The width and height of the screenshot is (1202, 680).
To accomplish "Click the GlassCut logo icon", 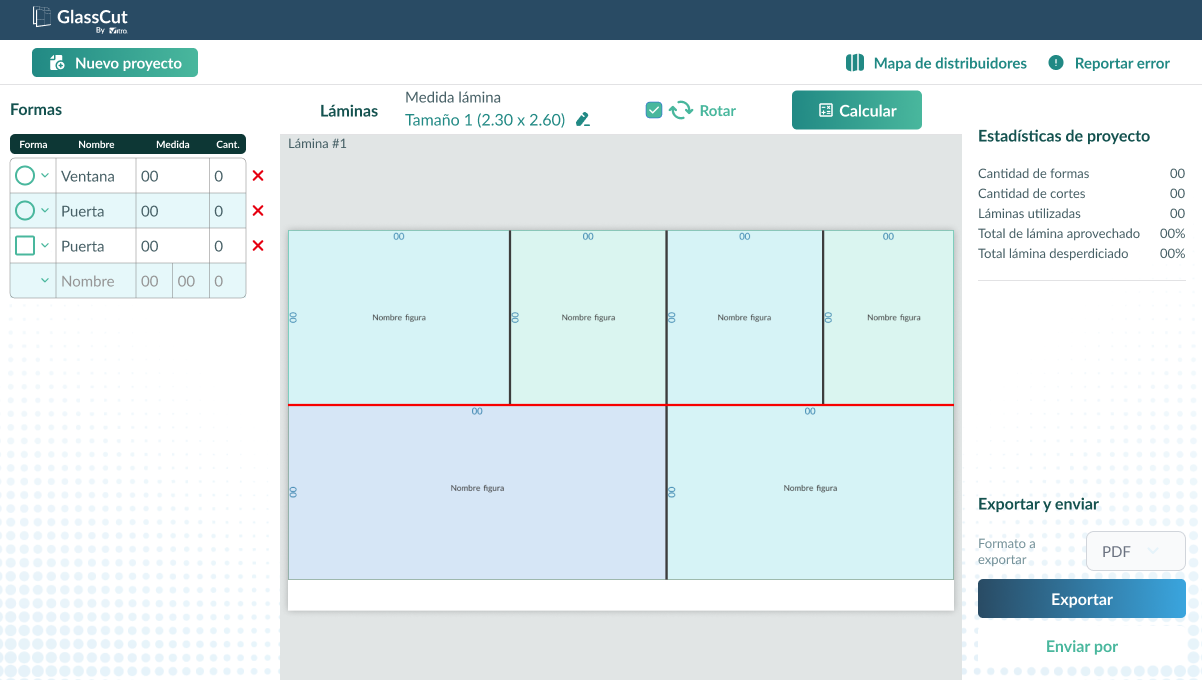I will click(x=42, y=17).
